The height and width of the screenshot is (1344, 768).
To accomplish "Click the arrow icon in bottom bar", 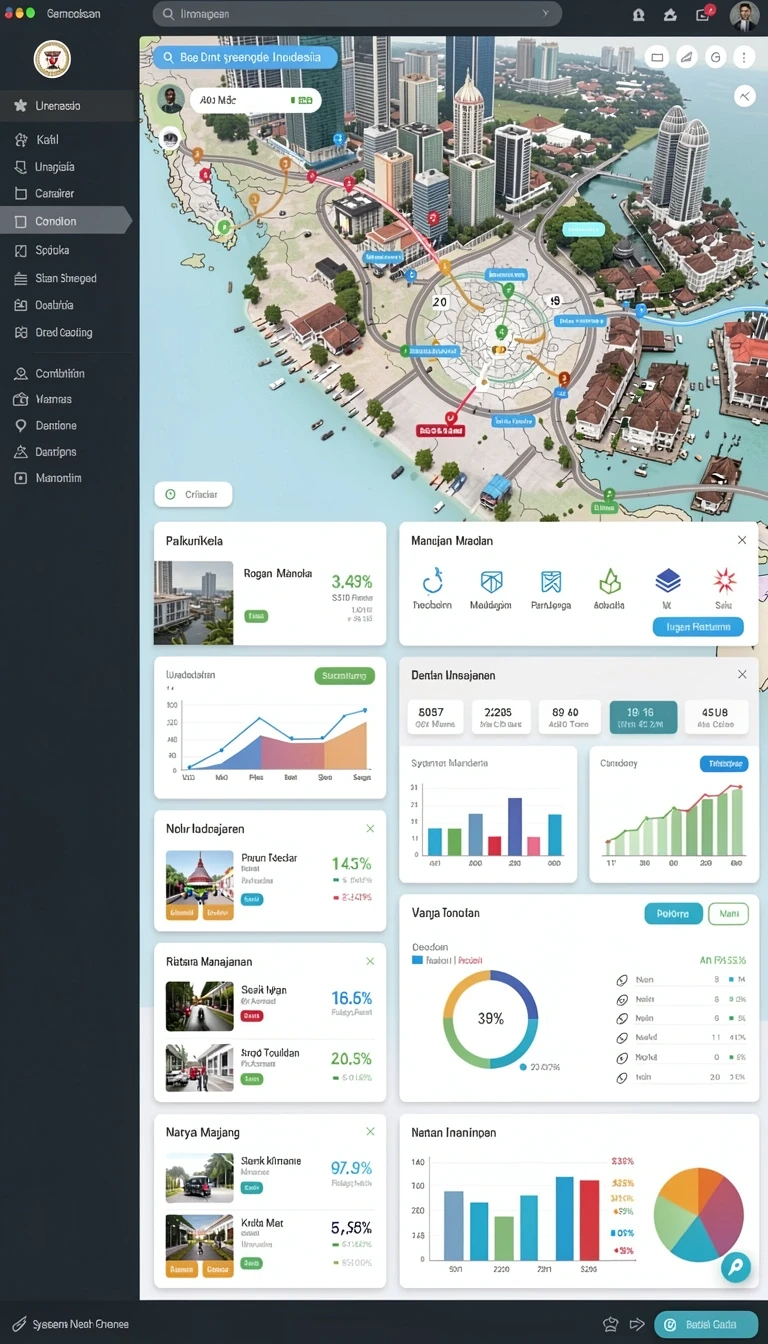I will pos(637,1325).
